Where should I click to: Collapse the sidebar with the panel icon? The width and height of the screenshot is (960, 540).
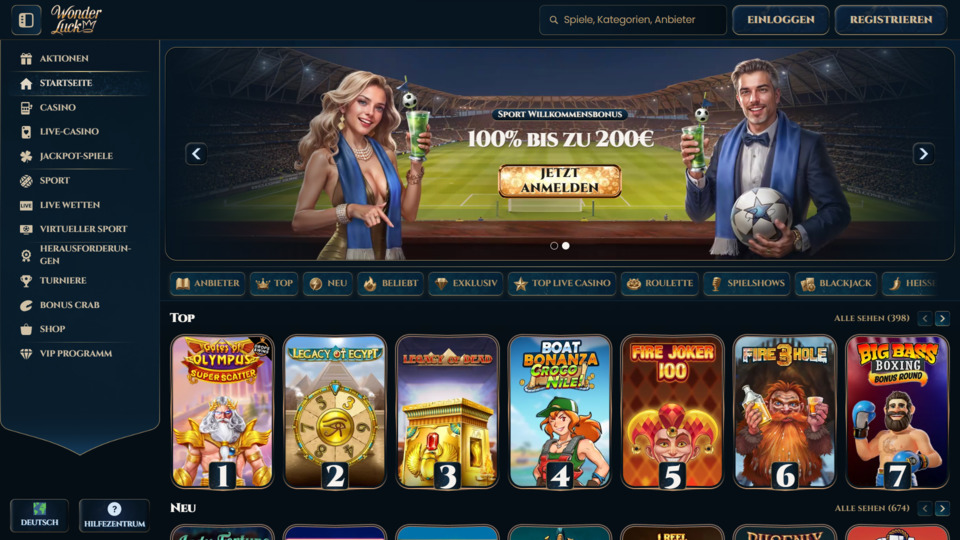[26, 20]
